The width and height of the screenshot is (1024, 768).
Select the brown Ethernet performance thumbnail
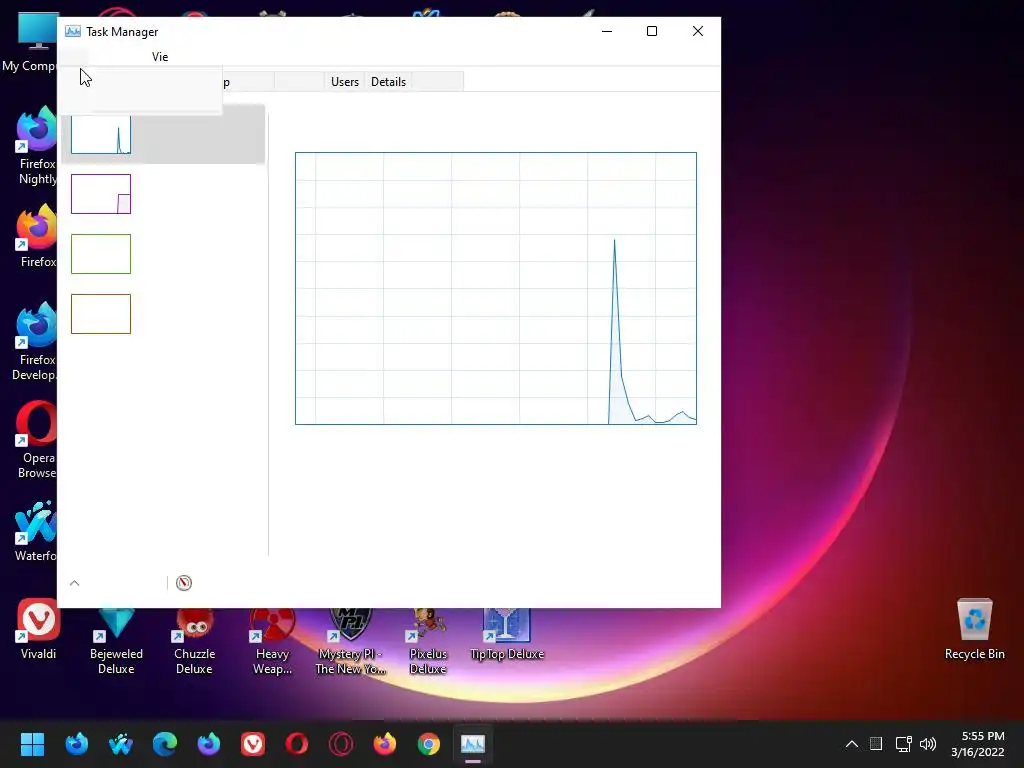(101, 314)
